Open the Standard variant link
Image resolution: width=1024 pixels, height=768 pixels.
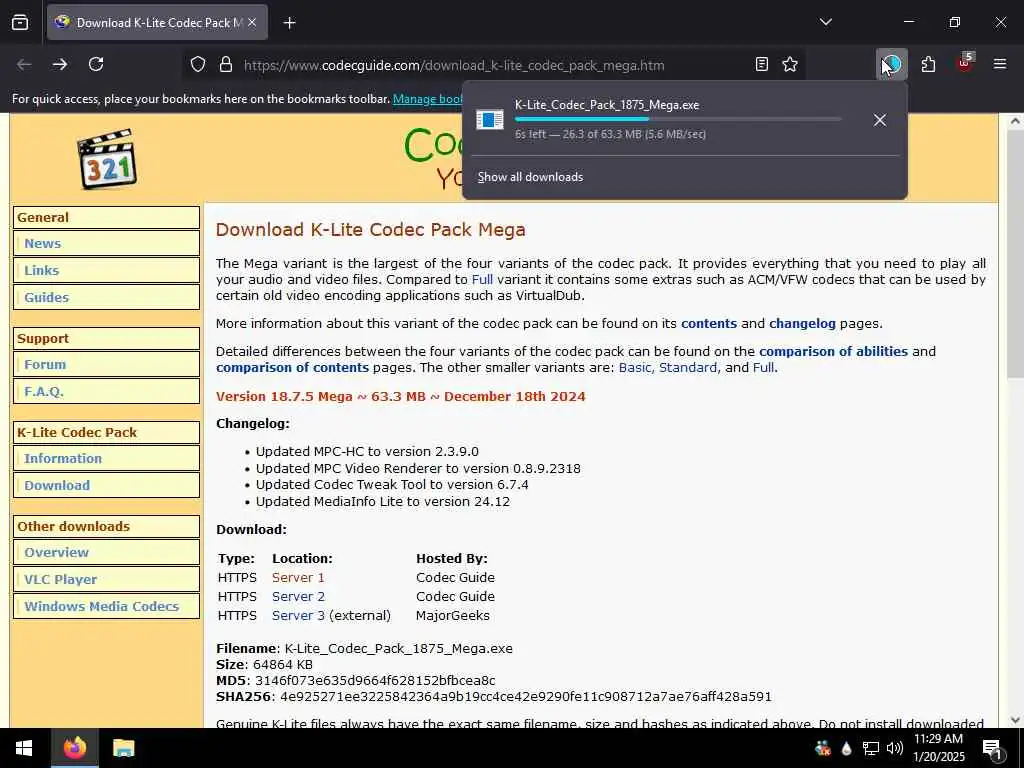coord(688,367)
